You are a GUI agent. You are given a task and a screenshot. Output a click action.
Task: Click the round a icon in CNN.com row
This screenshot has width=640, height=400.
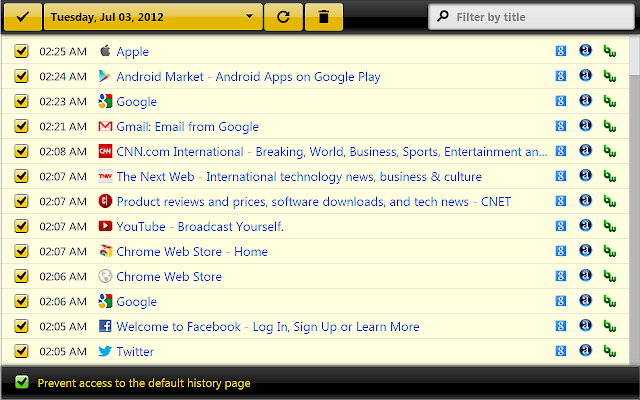click(x=585, y=151)
